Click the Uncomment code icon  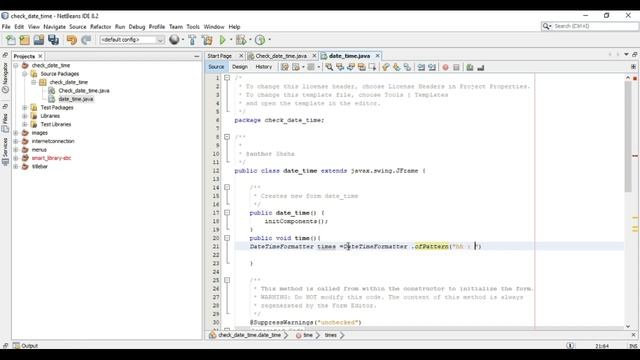click(x=480, y=67)
